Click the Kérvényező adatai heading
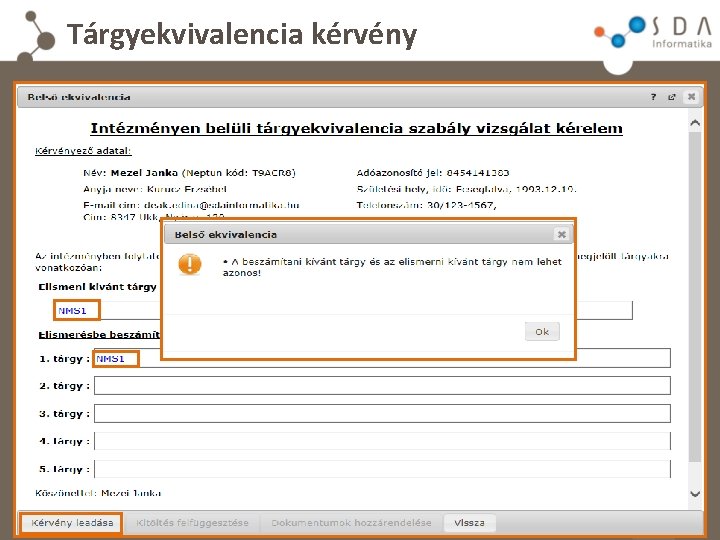The width and height of the screenshot is (720, 540). pyautogui.click(x=83, y=151)
